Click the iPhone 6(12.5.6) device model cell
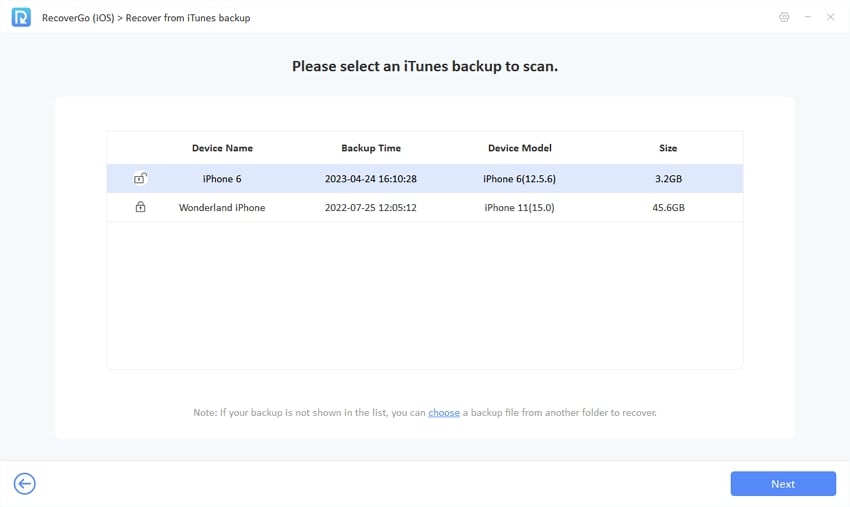The width and height of the screenshot is (850, 507). pos(519,179)
